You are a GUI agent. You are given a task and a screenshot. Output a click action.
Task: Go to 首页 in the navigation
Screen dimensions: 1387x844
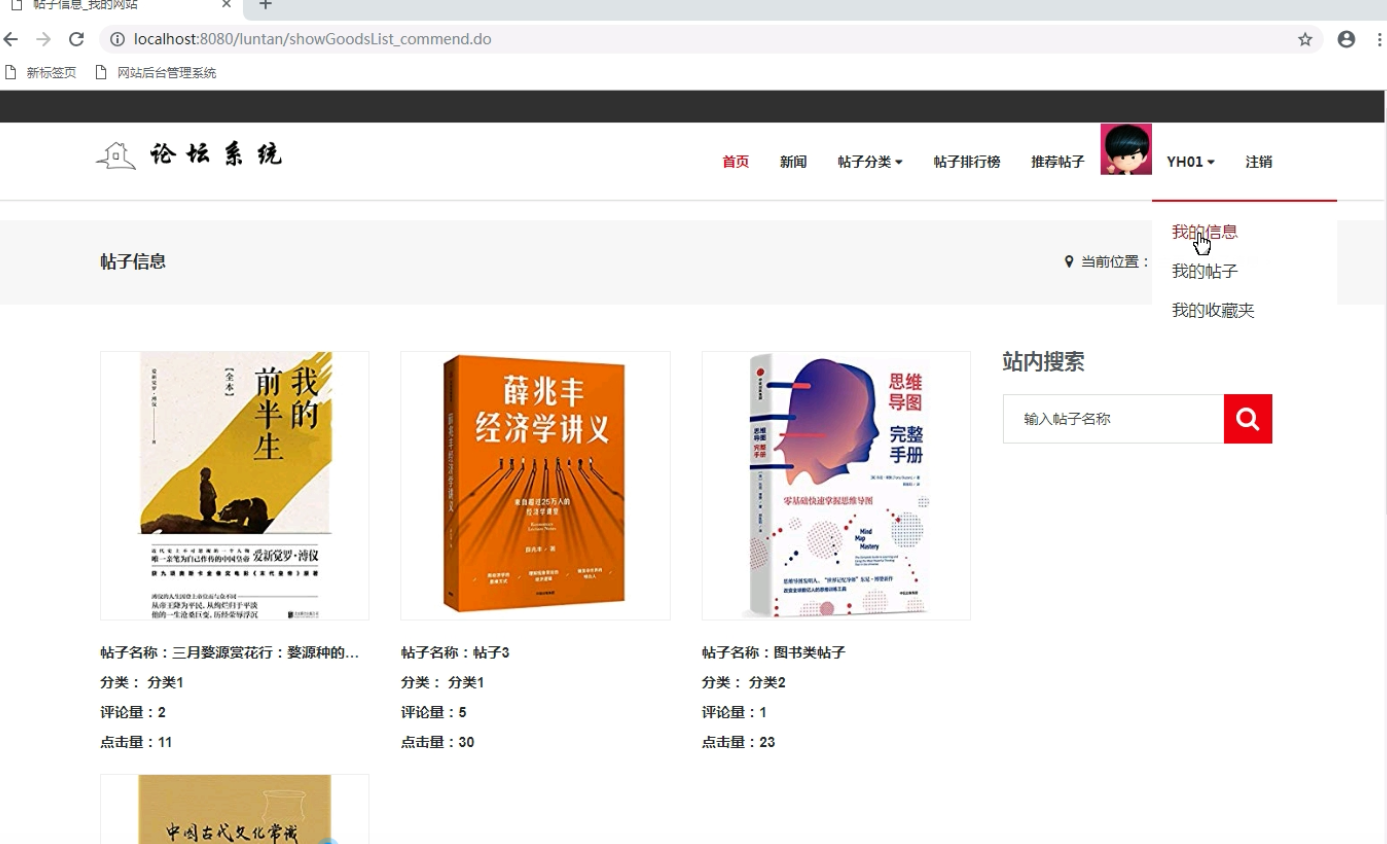pyautogui.click(x=736, y=161)
